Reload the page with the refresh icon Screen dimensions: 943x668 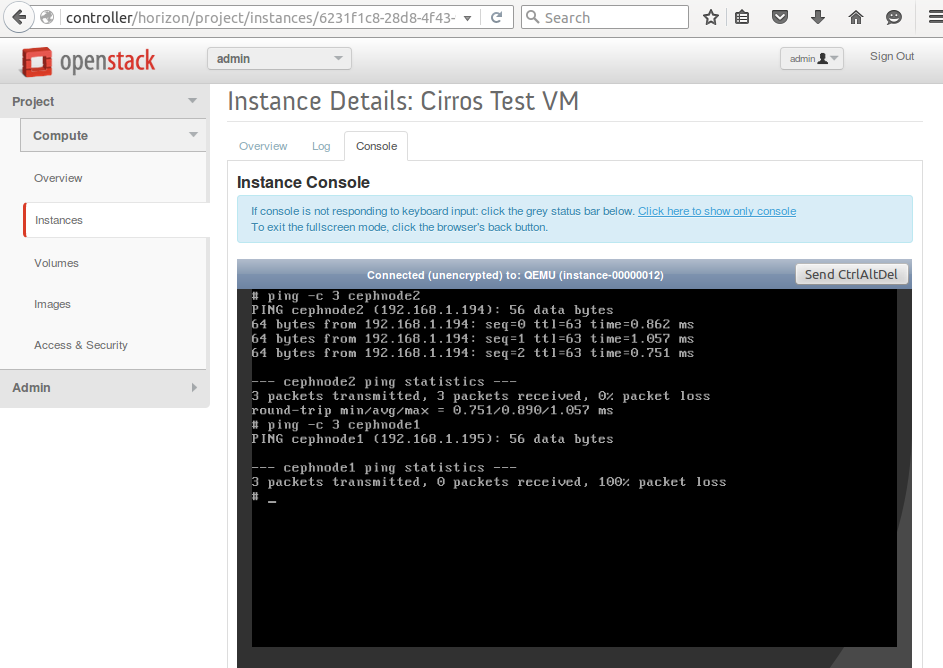pyautogui.click(x=496, y=17)
